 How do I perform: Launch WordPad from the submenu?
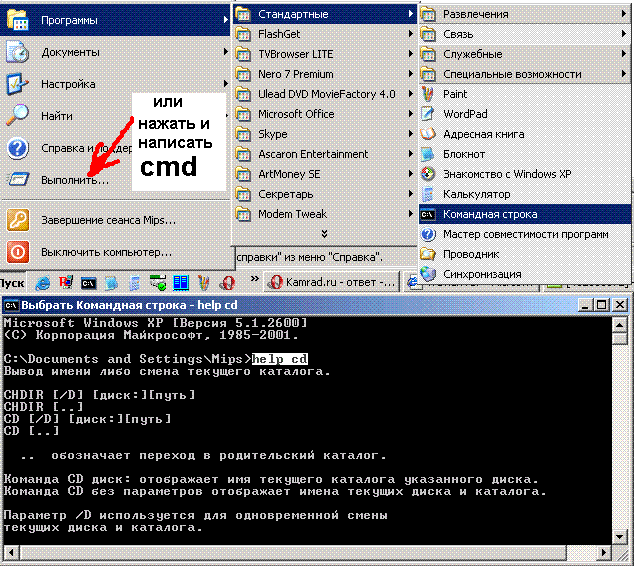click(x=465, y=114)
